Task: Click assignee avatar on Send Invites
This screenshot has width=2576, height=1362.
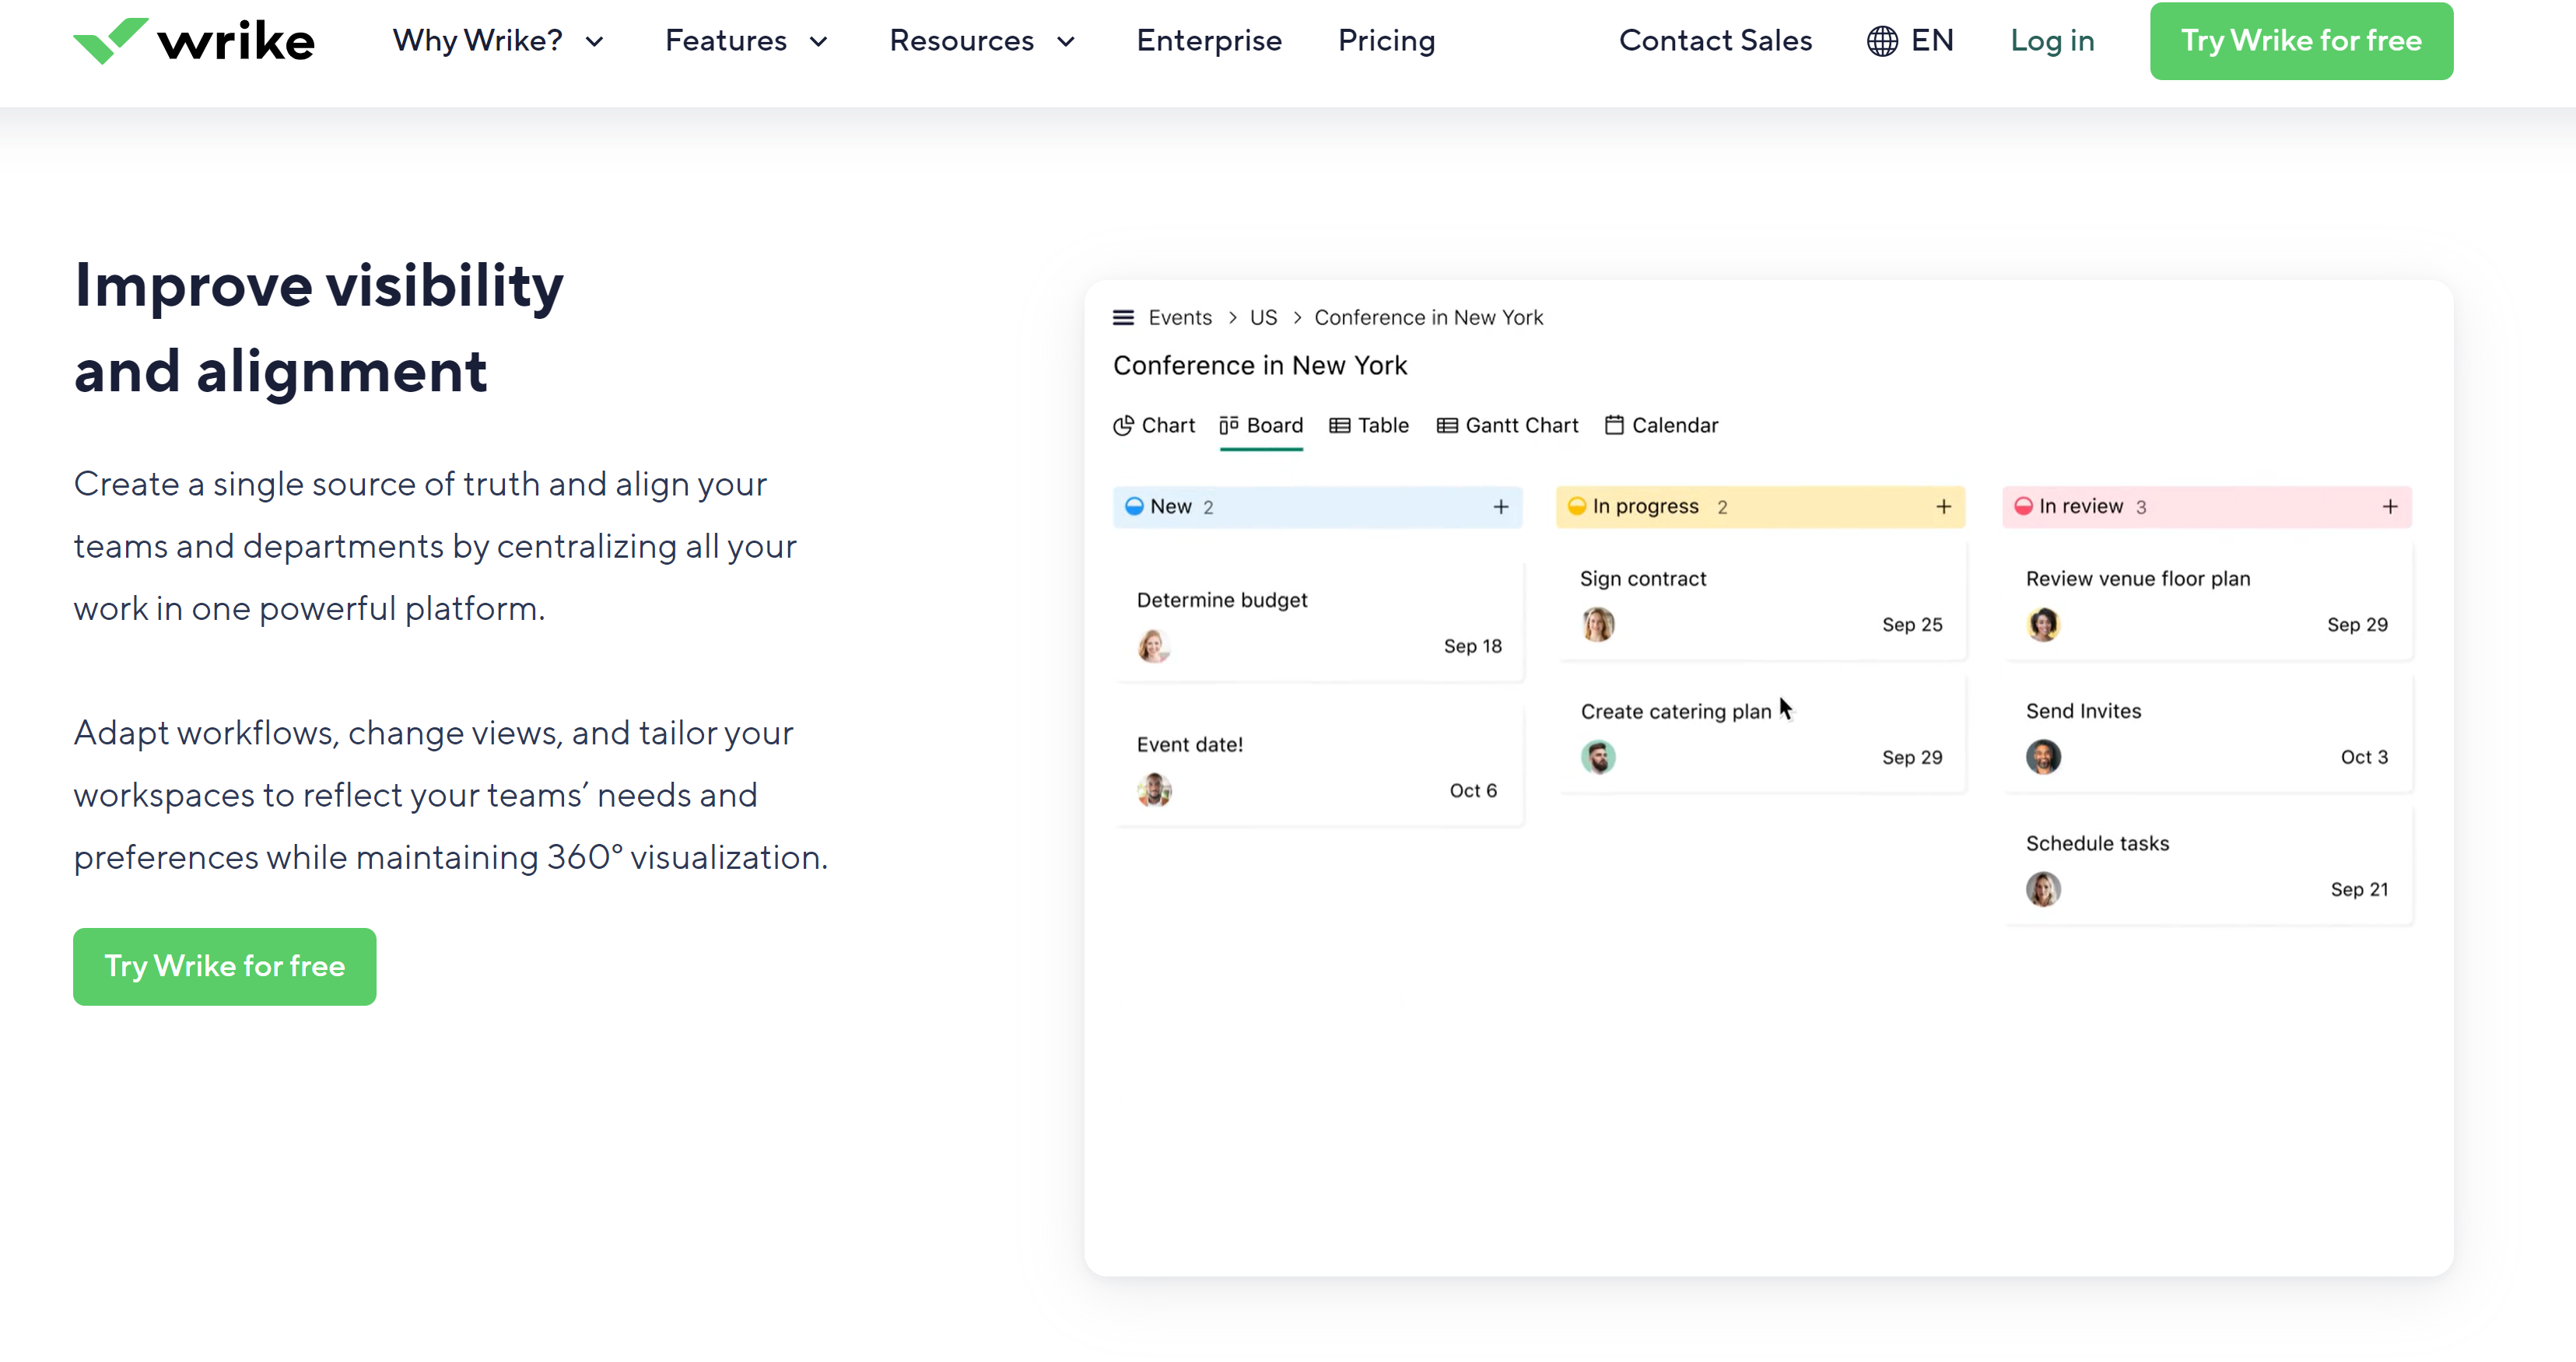Action: [2043, 757]
